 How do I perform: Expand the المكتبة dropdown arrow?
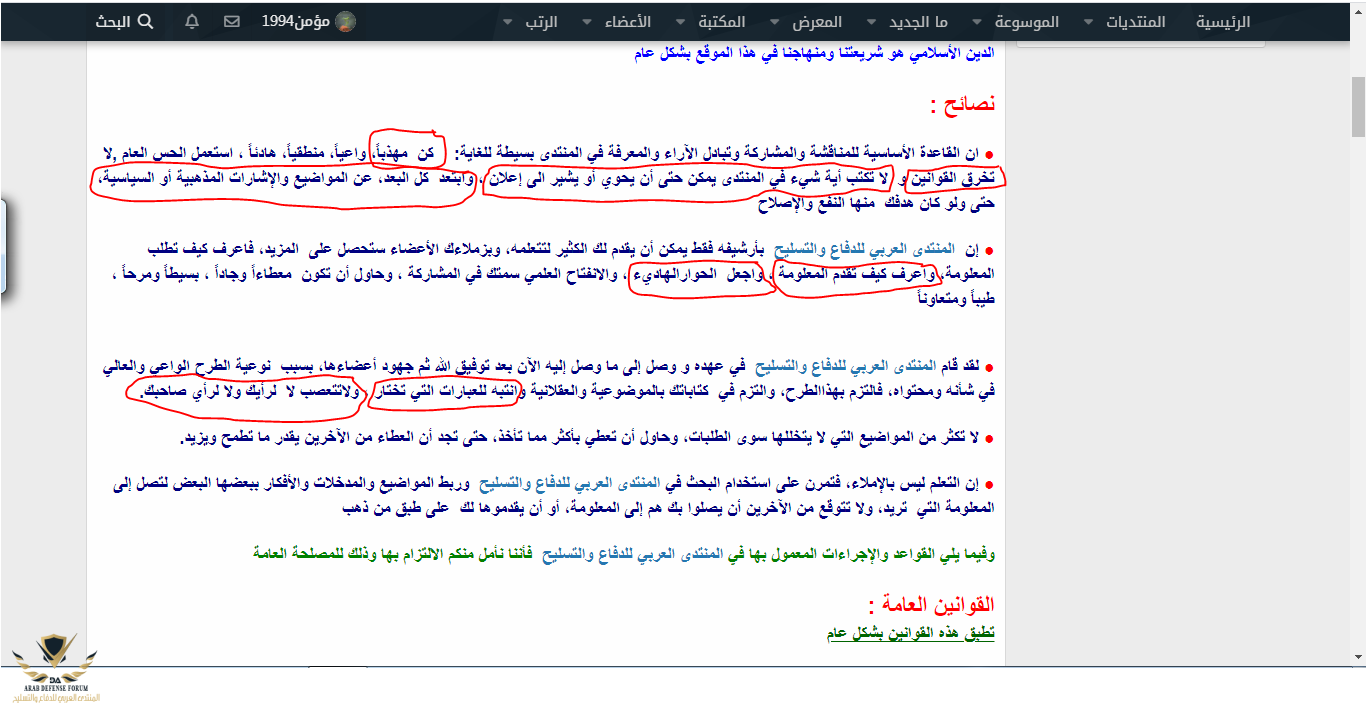tap(680, 22)
